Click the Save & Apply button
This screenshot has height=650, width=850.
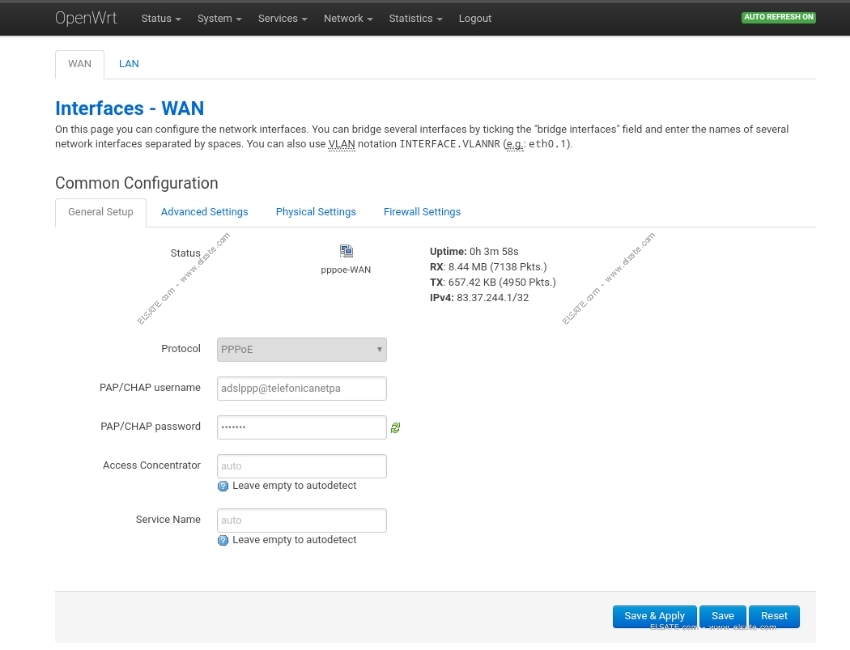(x=654, y=616)
